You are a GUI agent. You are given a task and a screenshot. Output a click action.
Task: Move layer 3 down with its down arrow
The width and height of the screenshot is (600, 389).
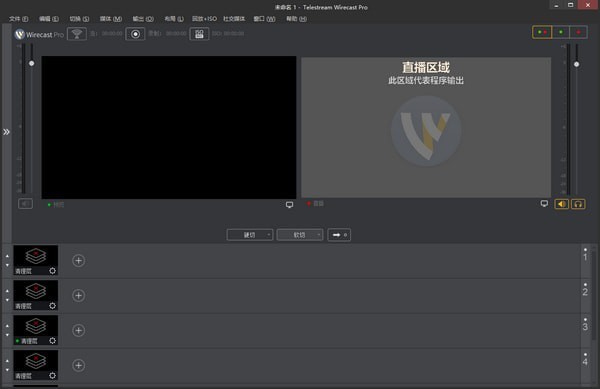point(7,335)
